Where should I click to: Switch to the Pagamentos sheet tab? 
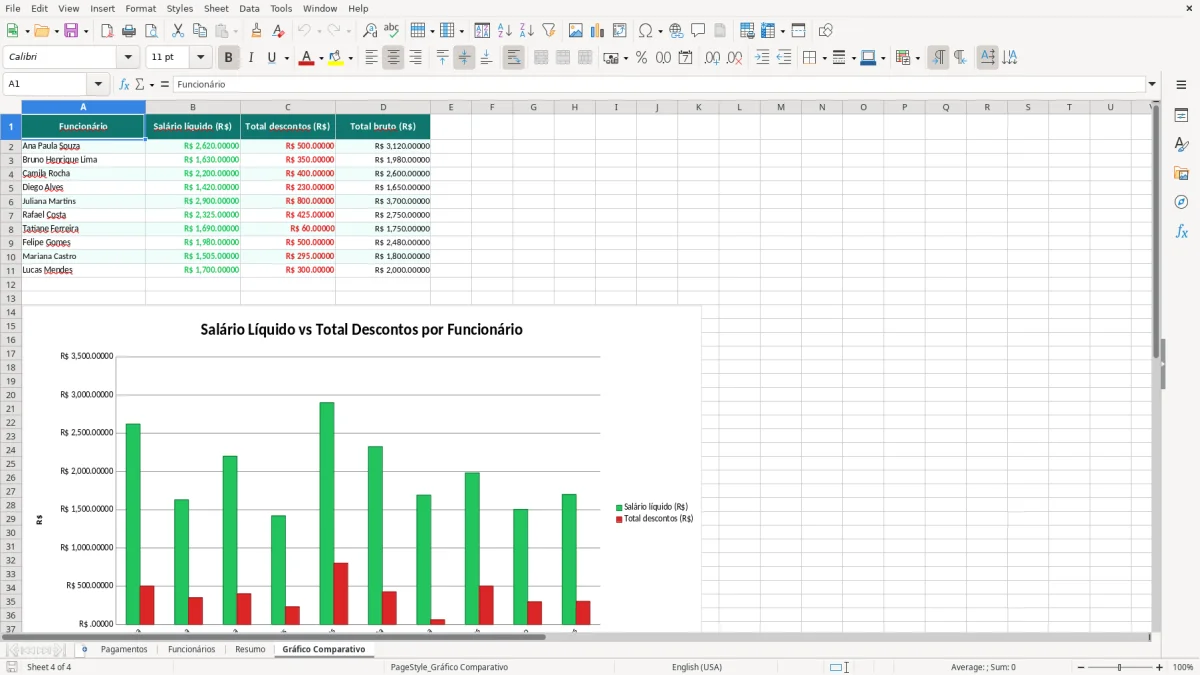(124, 649)
